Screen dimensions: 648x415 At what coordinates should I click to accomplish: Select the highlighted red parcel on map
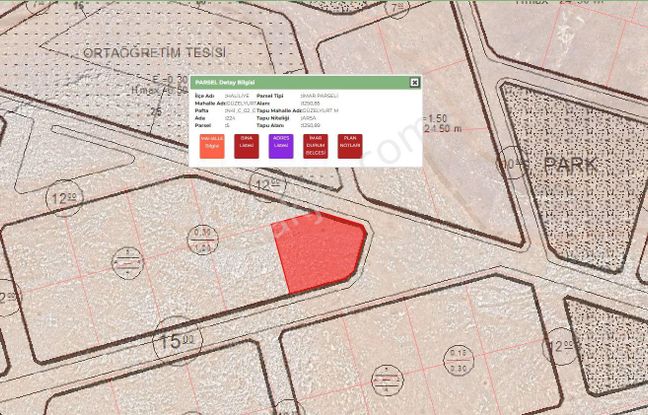(x=318, y=255)
